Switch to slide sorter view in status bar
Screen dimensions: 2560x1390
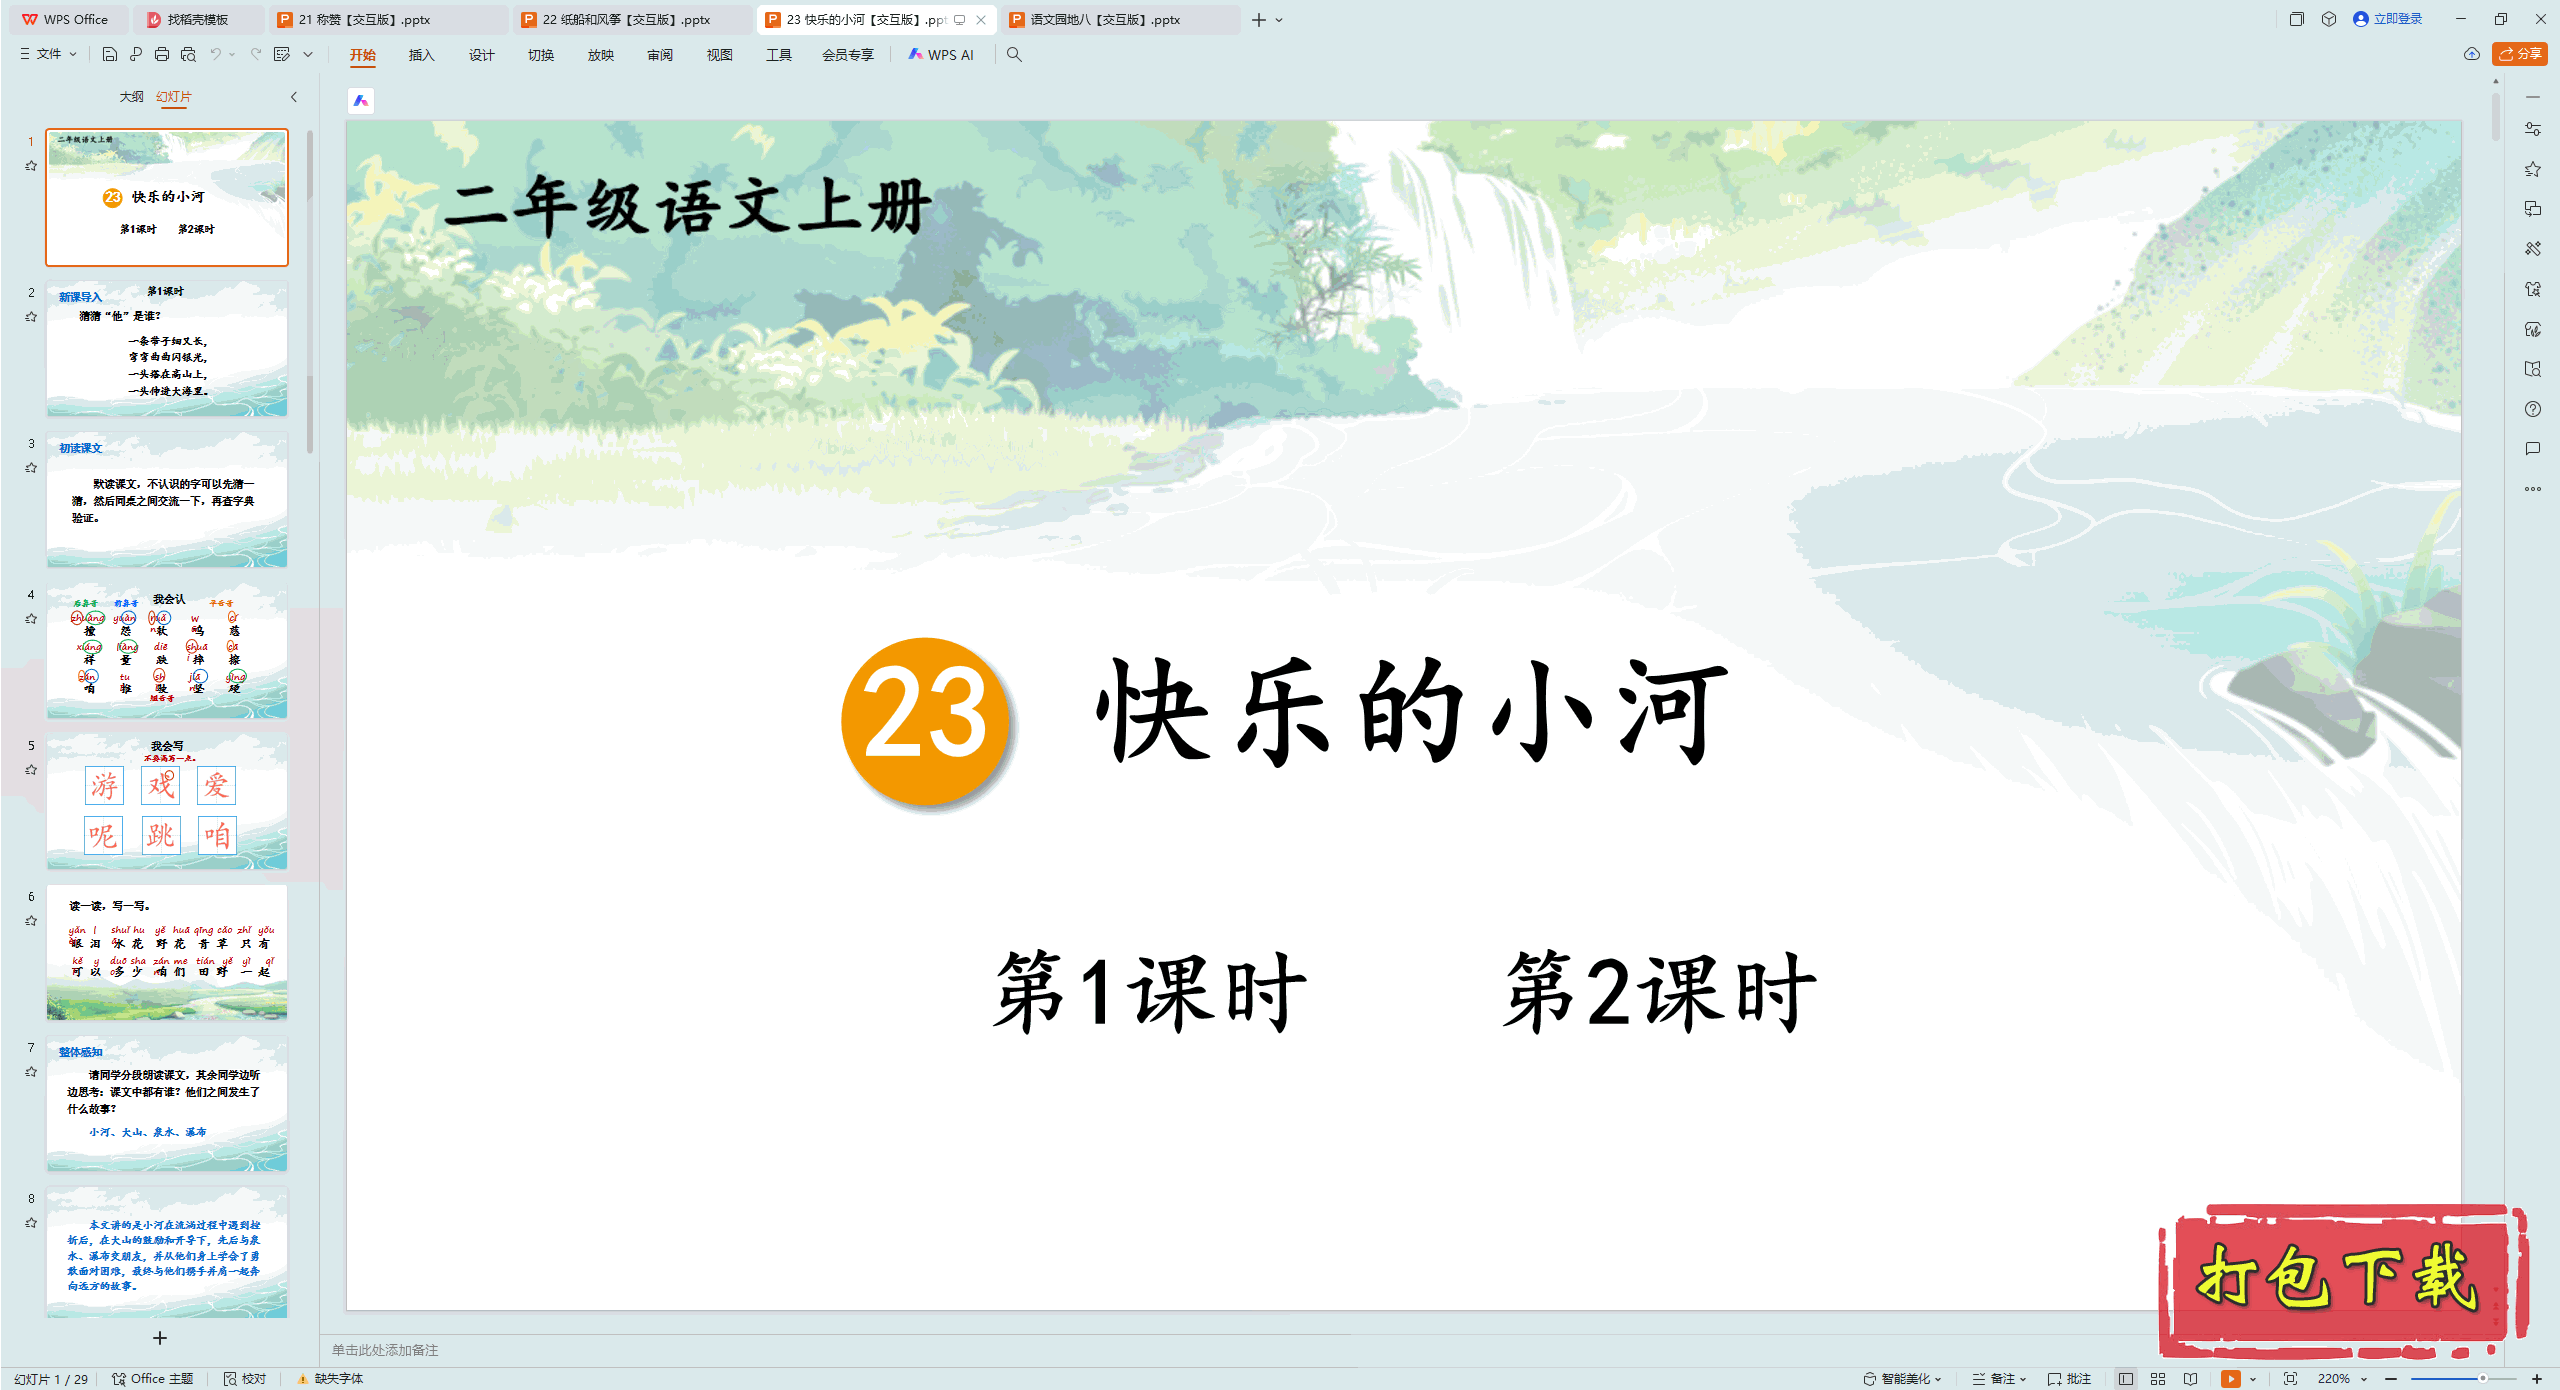[2159, 1378]
